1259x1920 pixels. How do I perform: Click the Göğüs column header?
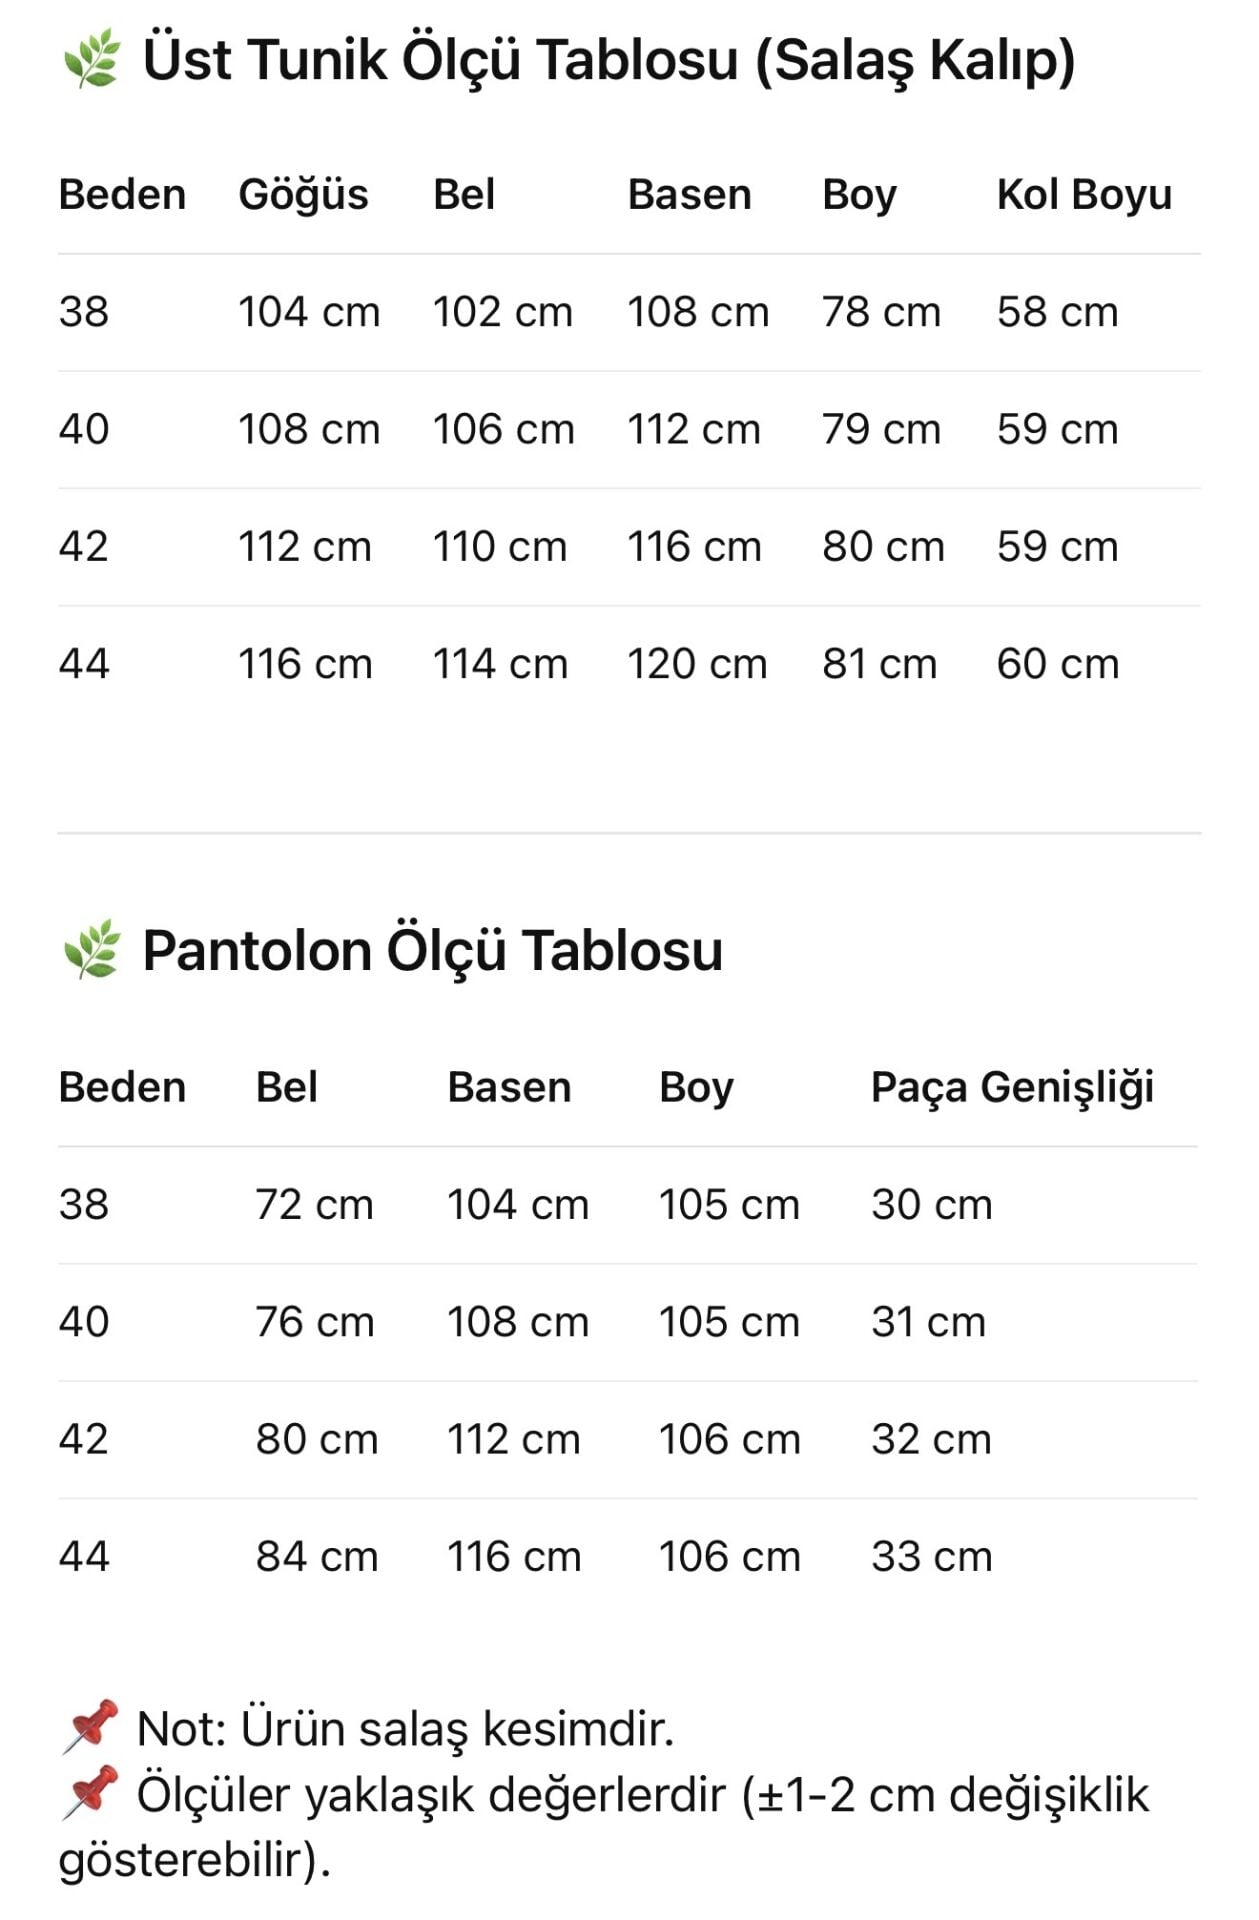point(303,194)
